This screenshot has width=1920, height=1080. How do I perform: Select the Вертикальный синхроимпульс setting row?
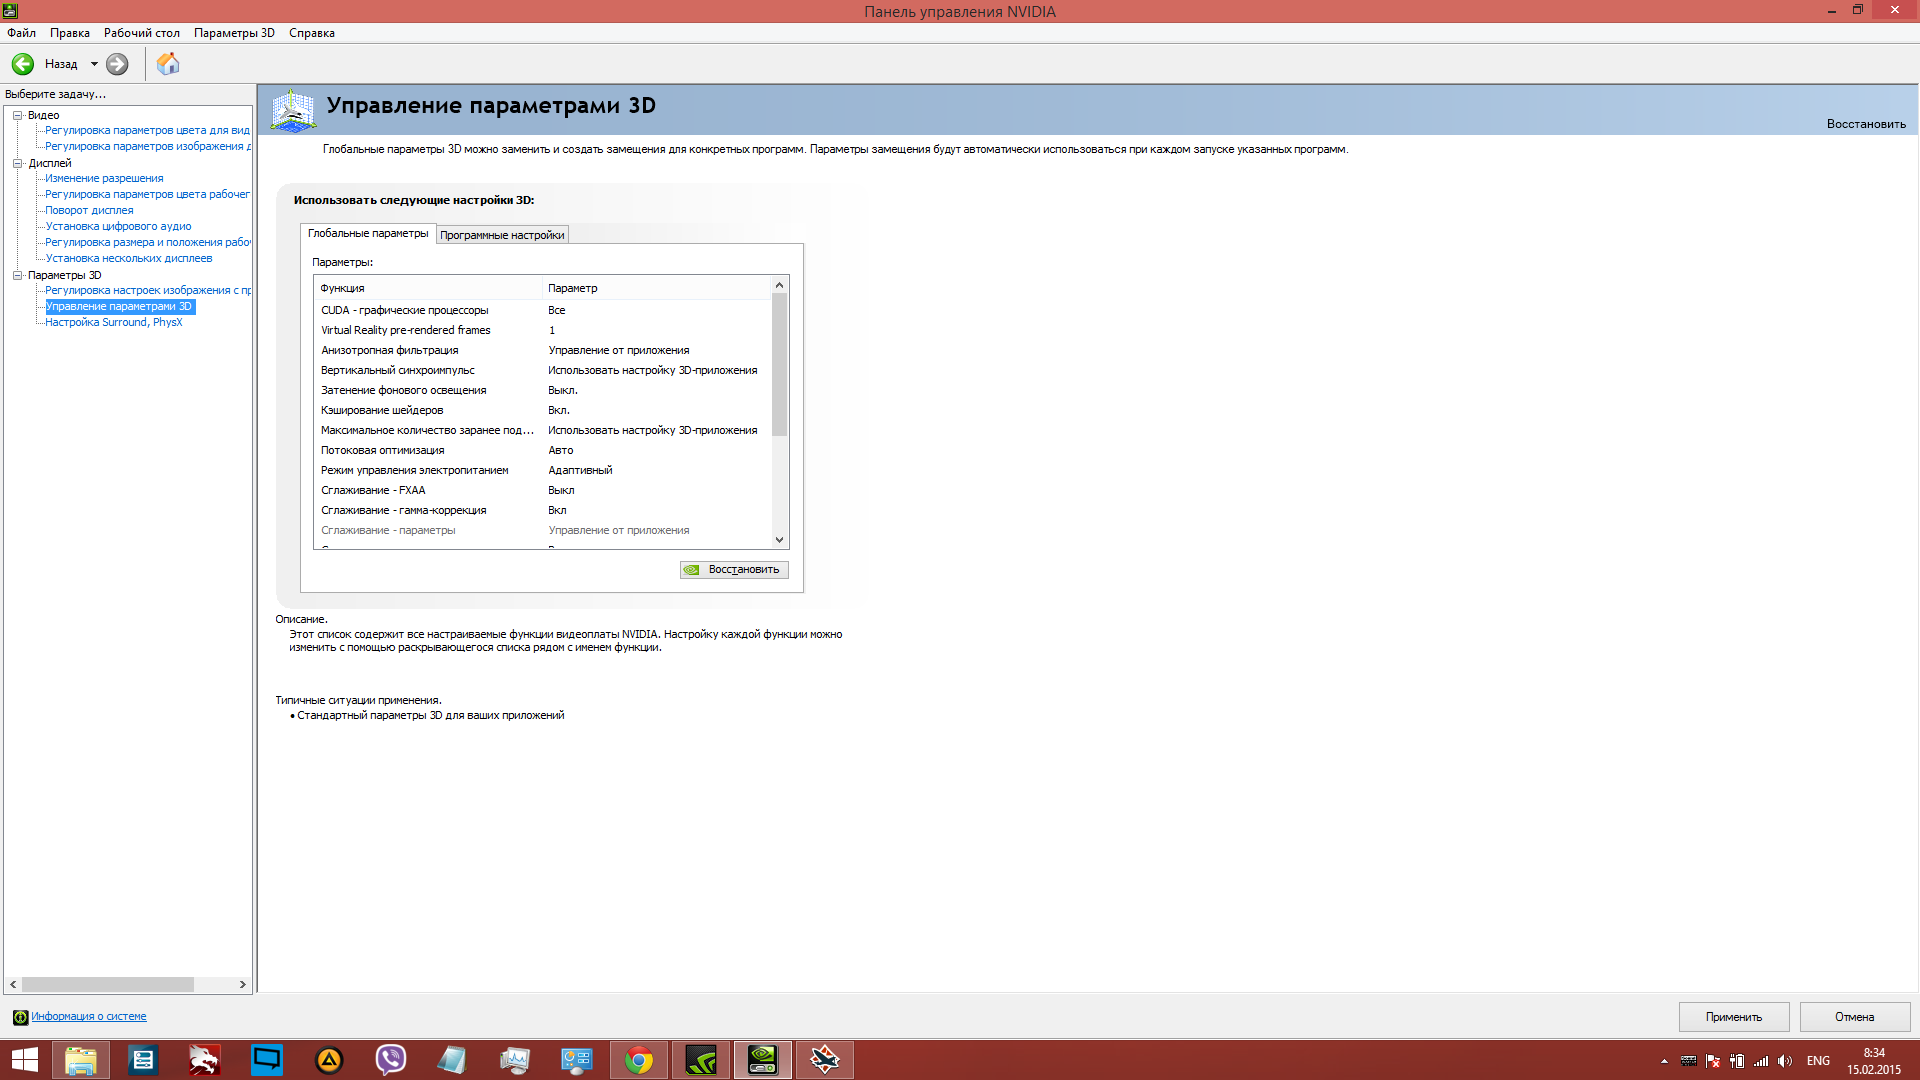(x=398, y=370)
